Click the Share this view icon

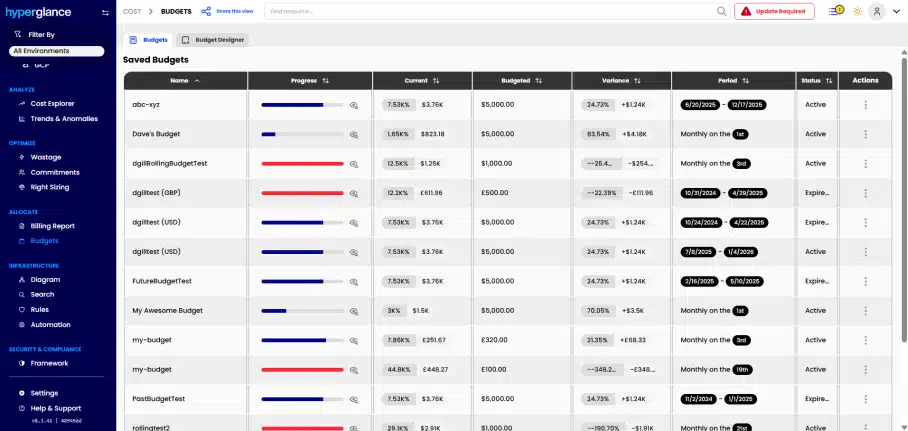tap(206, 11)
